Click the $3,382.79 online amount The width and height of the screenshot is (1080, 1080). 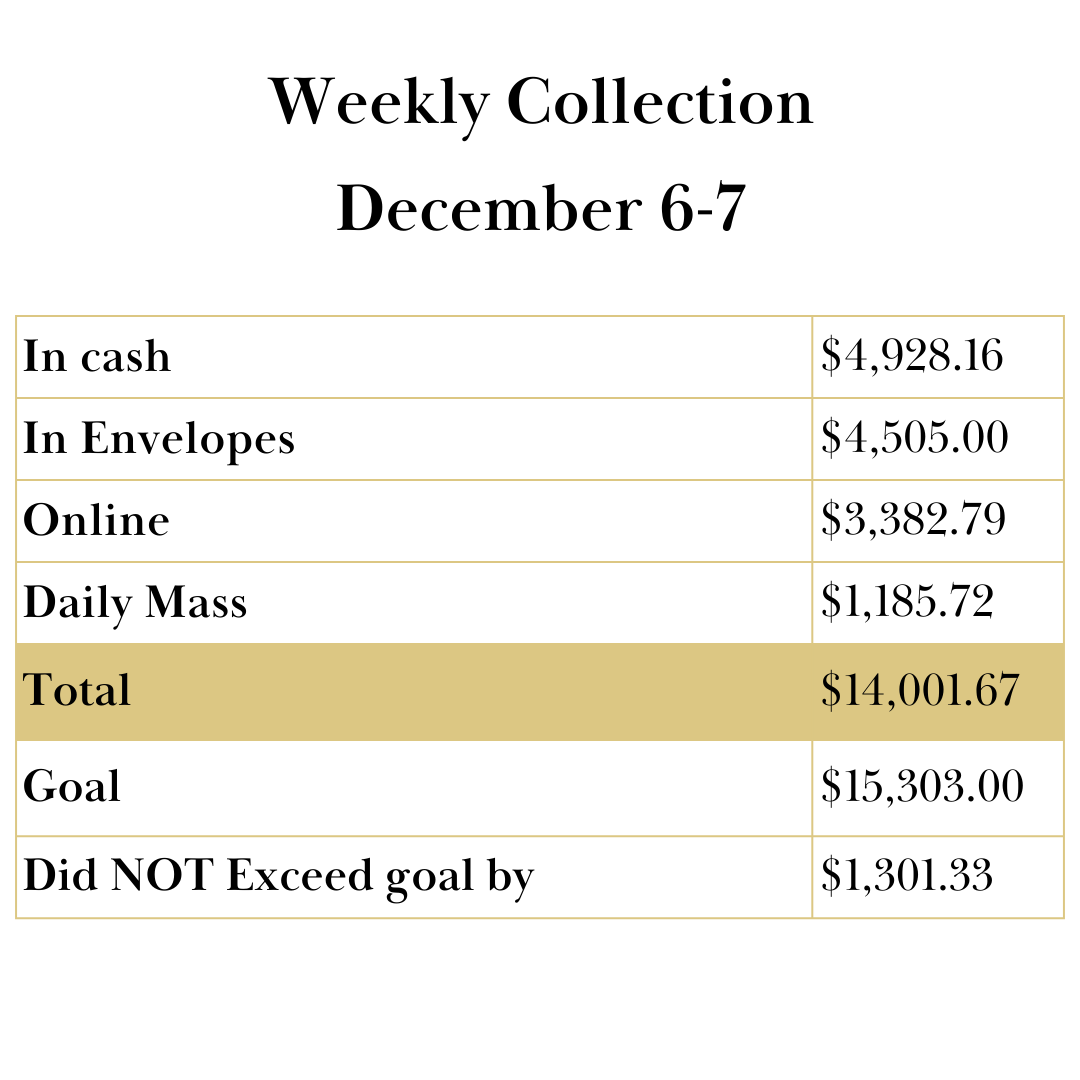913,521
